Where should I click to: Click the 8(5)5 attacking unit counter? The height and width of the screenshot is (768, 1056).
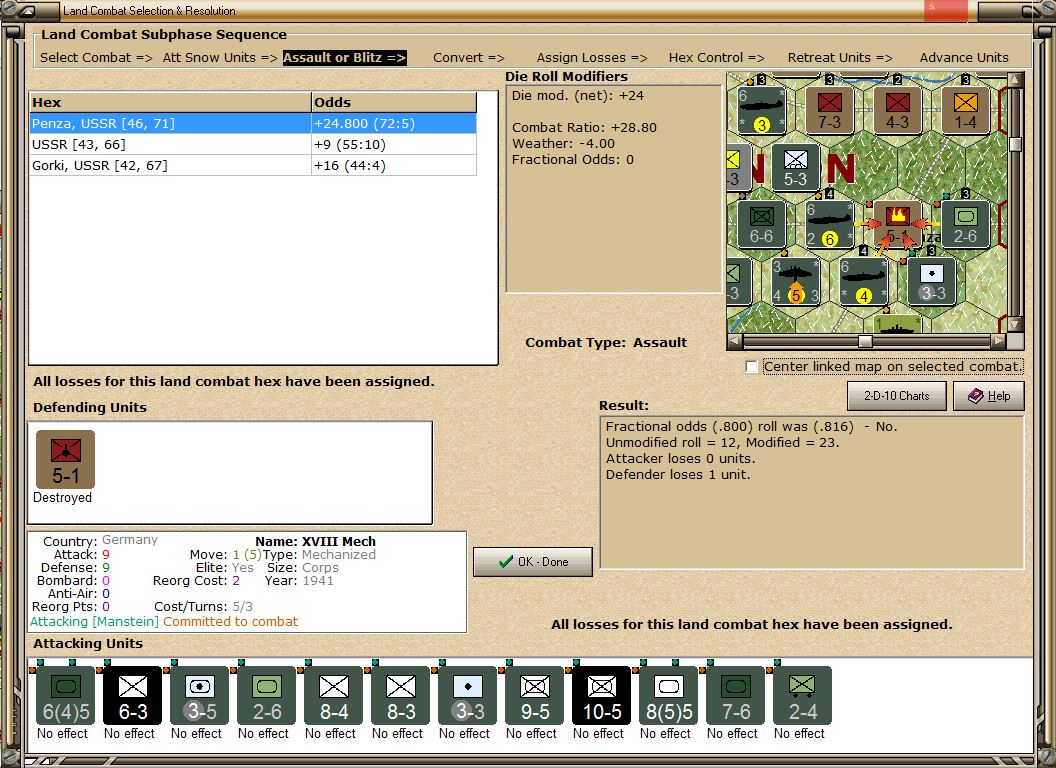click(669, 697)
